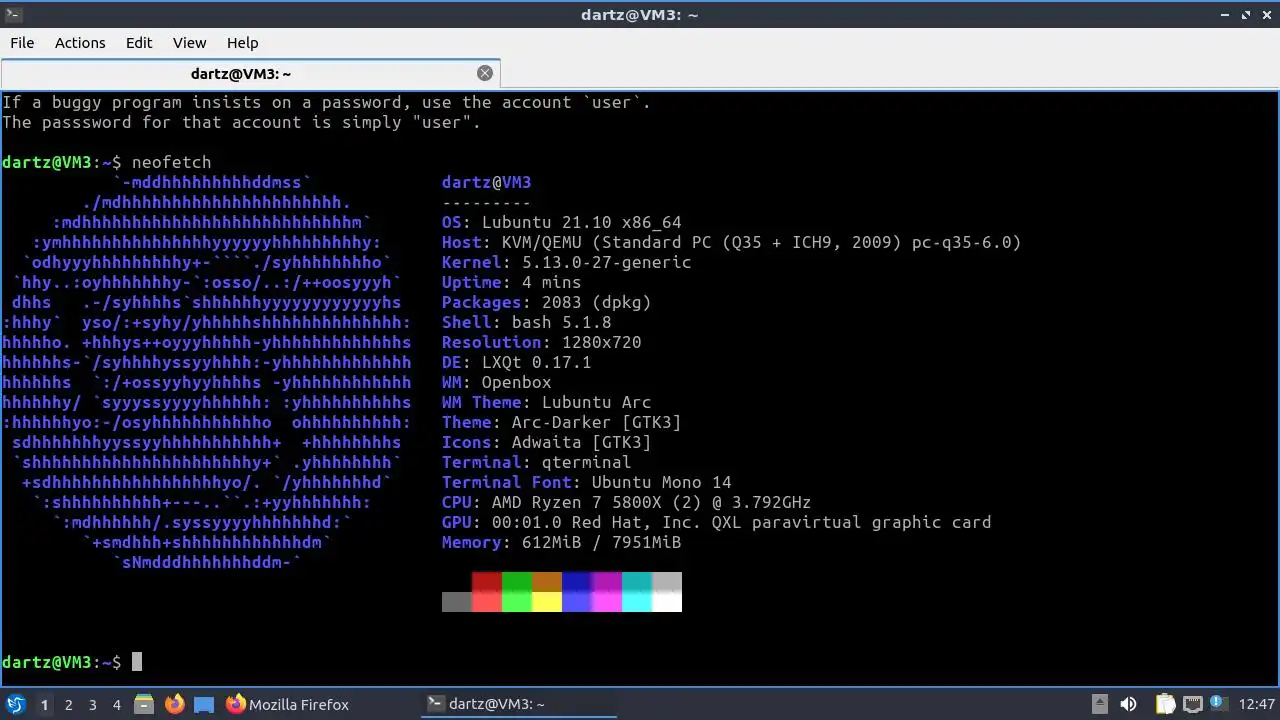Open the LXQt application menu
Image resolution: width=1280 pixels, height=720 pixels.
click(x=15, y=704)
